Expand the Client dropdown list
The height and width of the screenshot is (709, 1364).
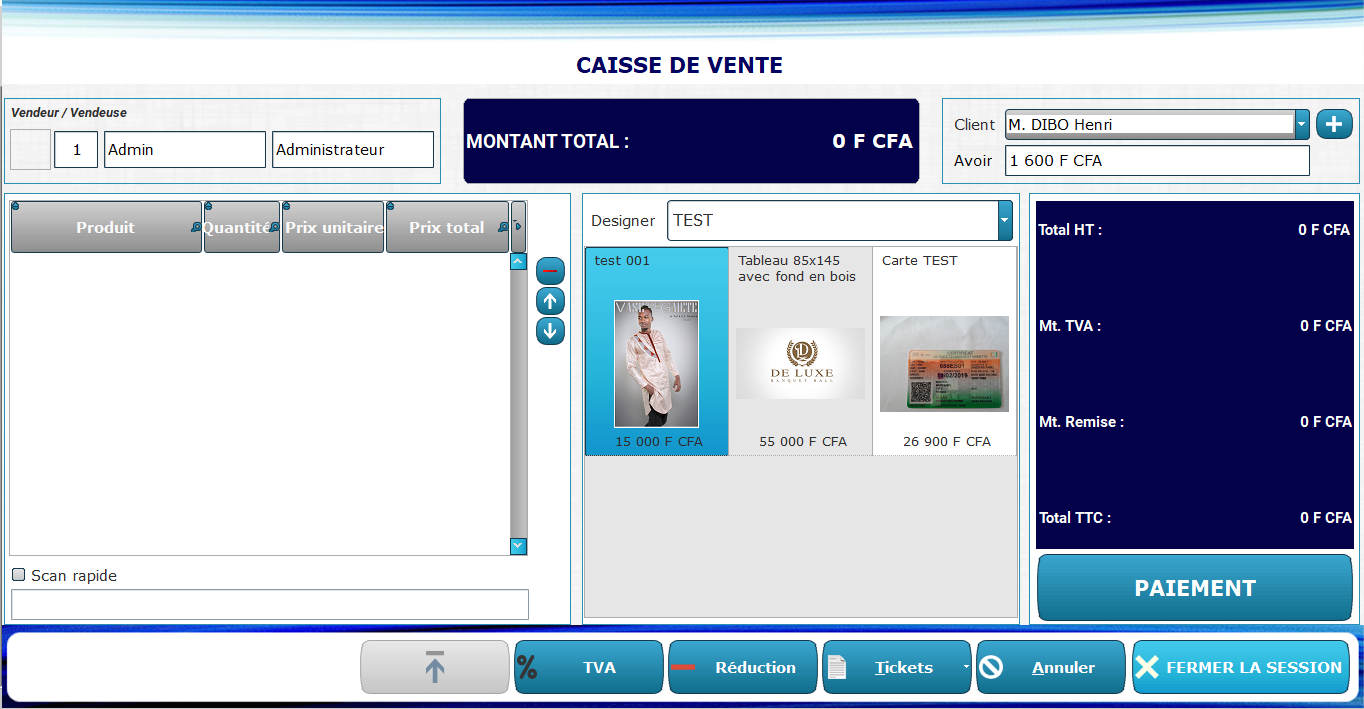pos(1302,125)
